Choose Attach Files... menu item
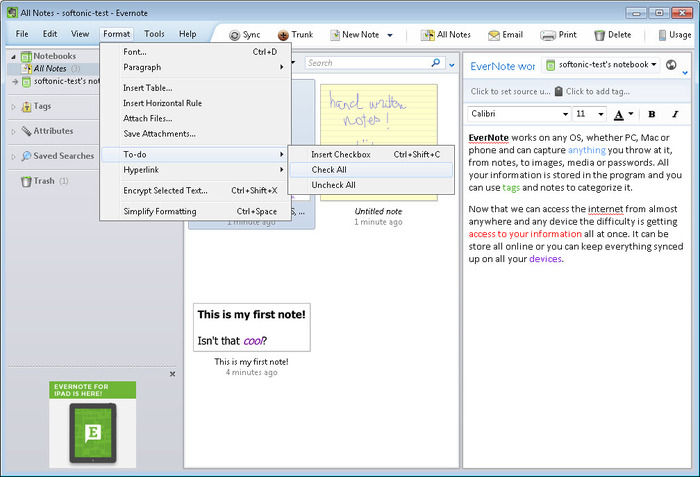Image resolution: width=700 pixels, height=477 pixels. [196, 118]
